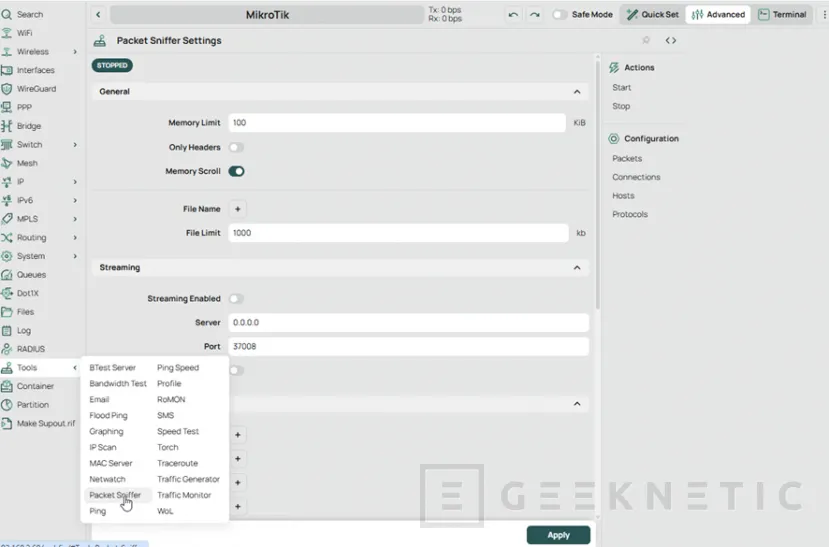Toggle the Safe Mode switch
The image size is (829, 547).
pyautogui.click(x=560, y=15)
